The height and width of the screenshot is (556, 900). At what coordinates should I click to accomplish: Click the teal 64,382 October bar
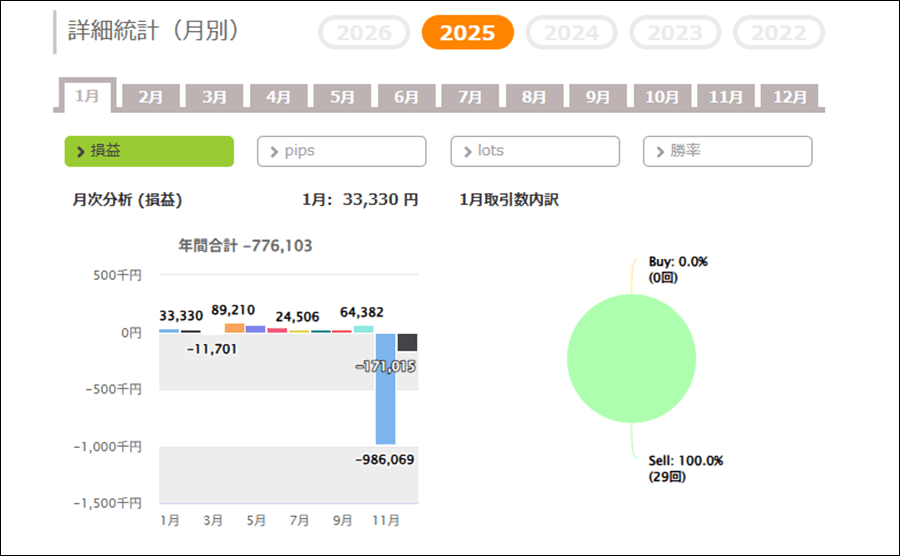(364, 328)
